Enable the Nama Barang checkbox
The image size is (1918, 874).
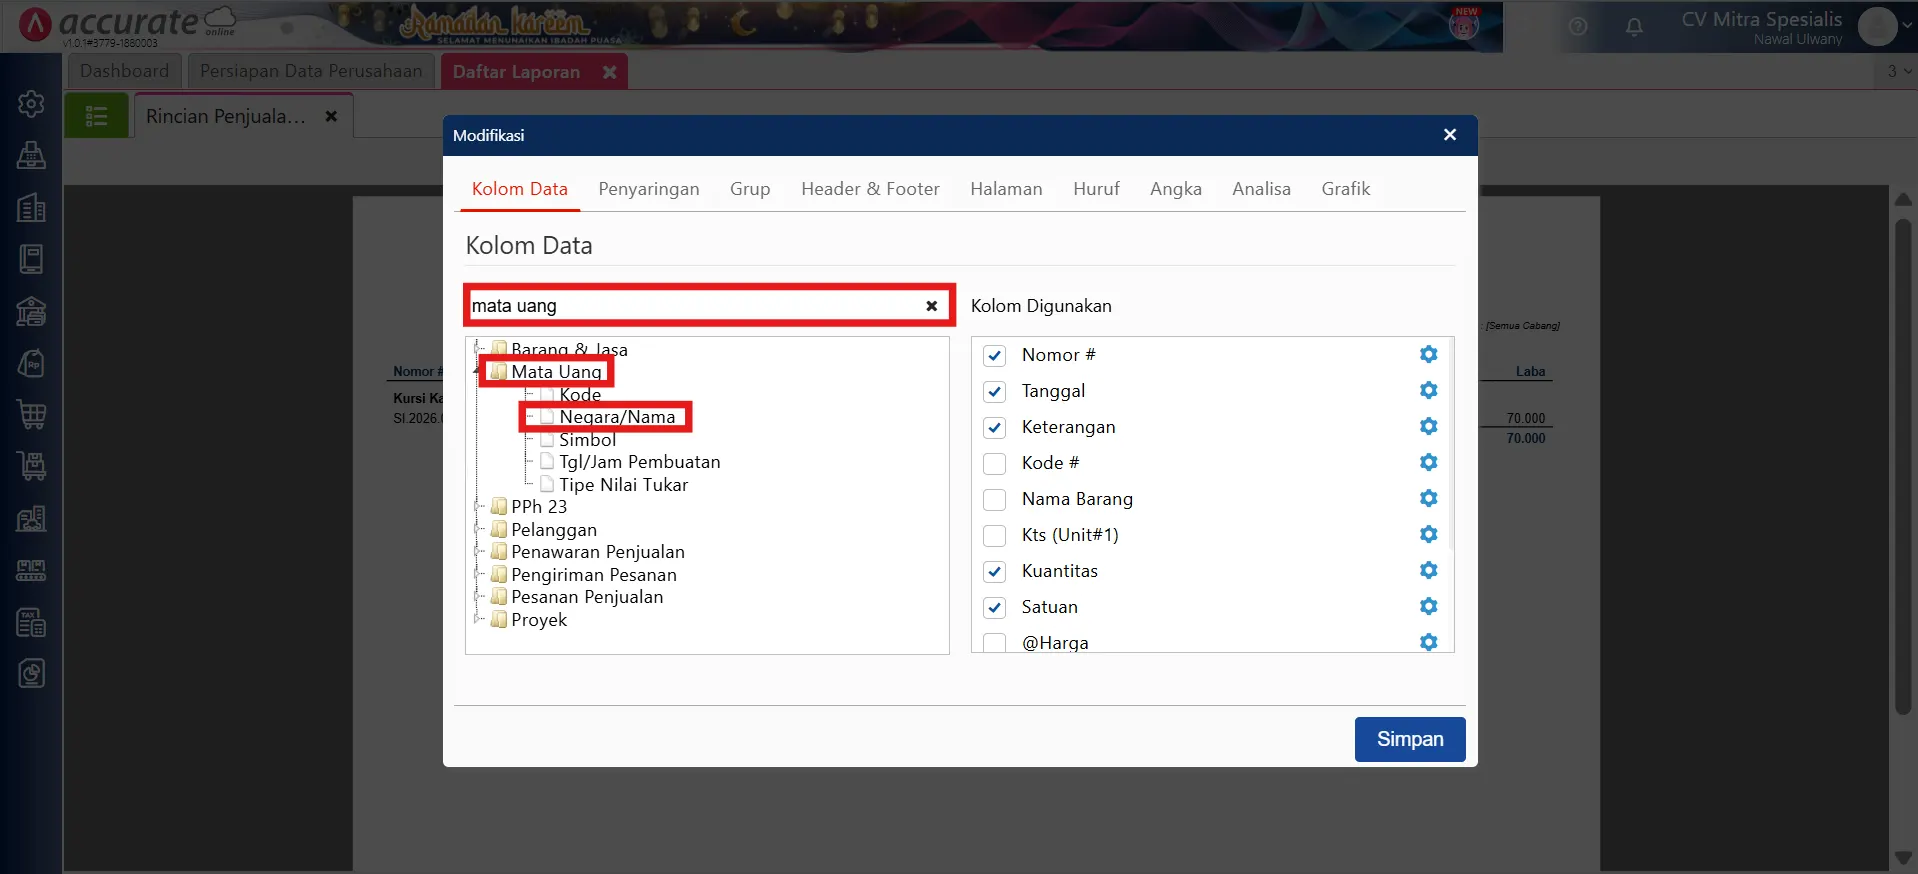tap(994, 500)
